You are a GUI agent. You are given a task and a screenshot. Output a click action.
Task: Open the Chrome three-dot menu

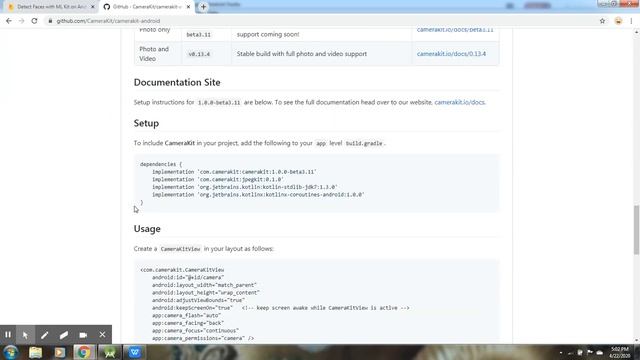[x=631, y=21]
